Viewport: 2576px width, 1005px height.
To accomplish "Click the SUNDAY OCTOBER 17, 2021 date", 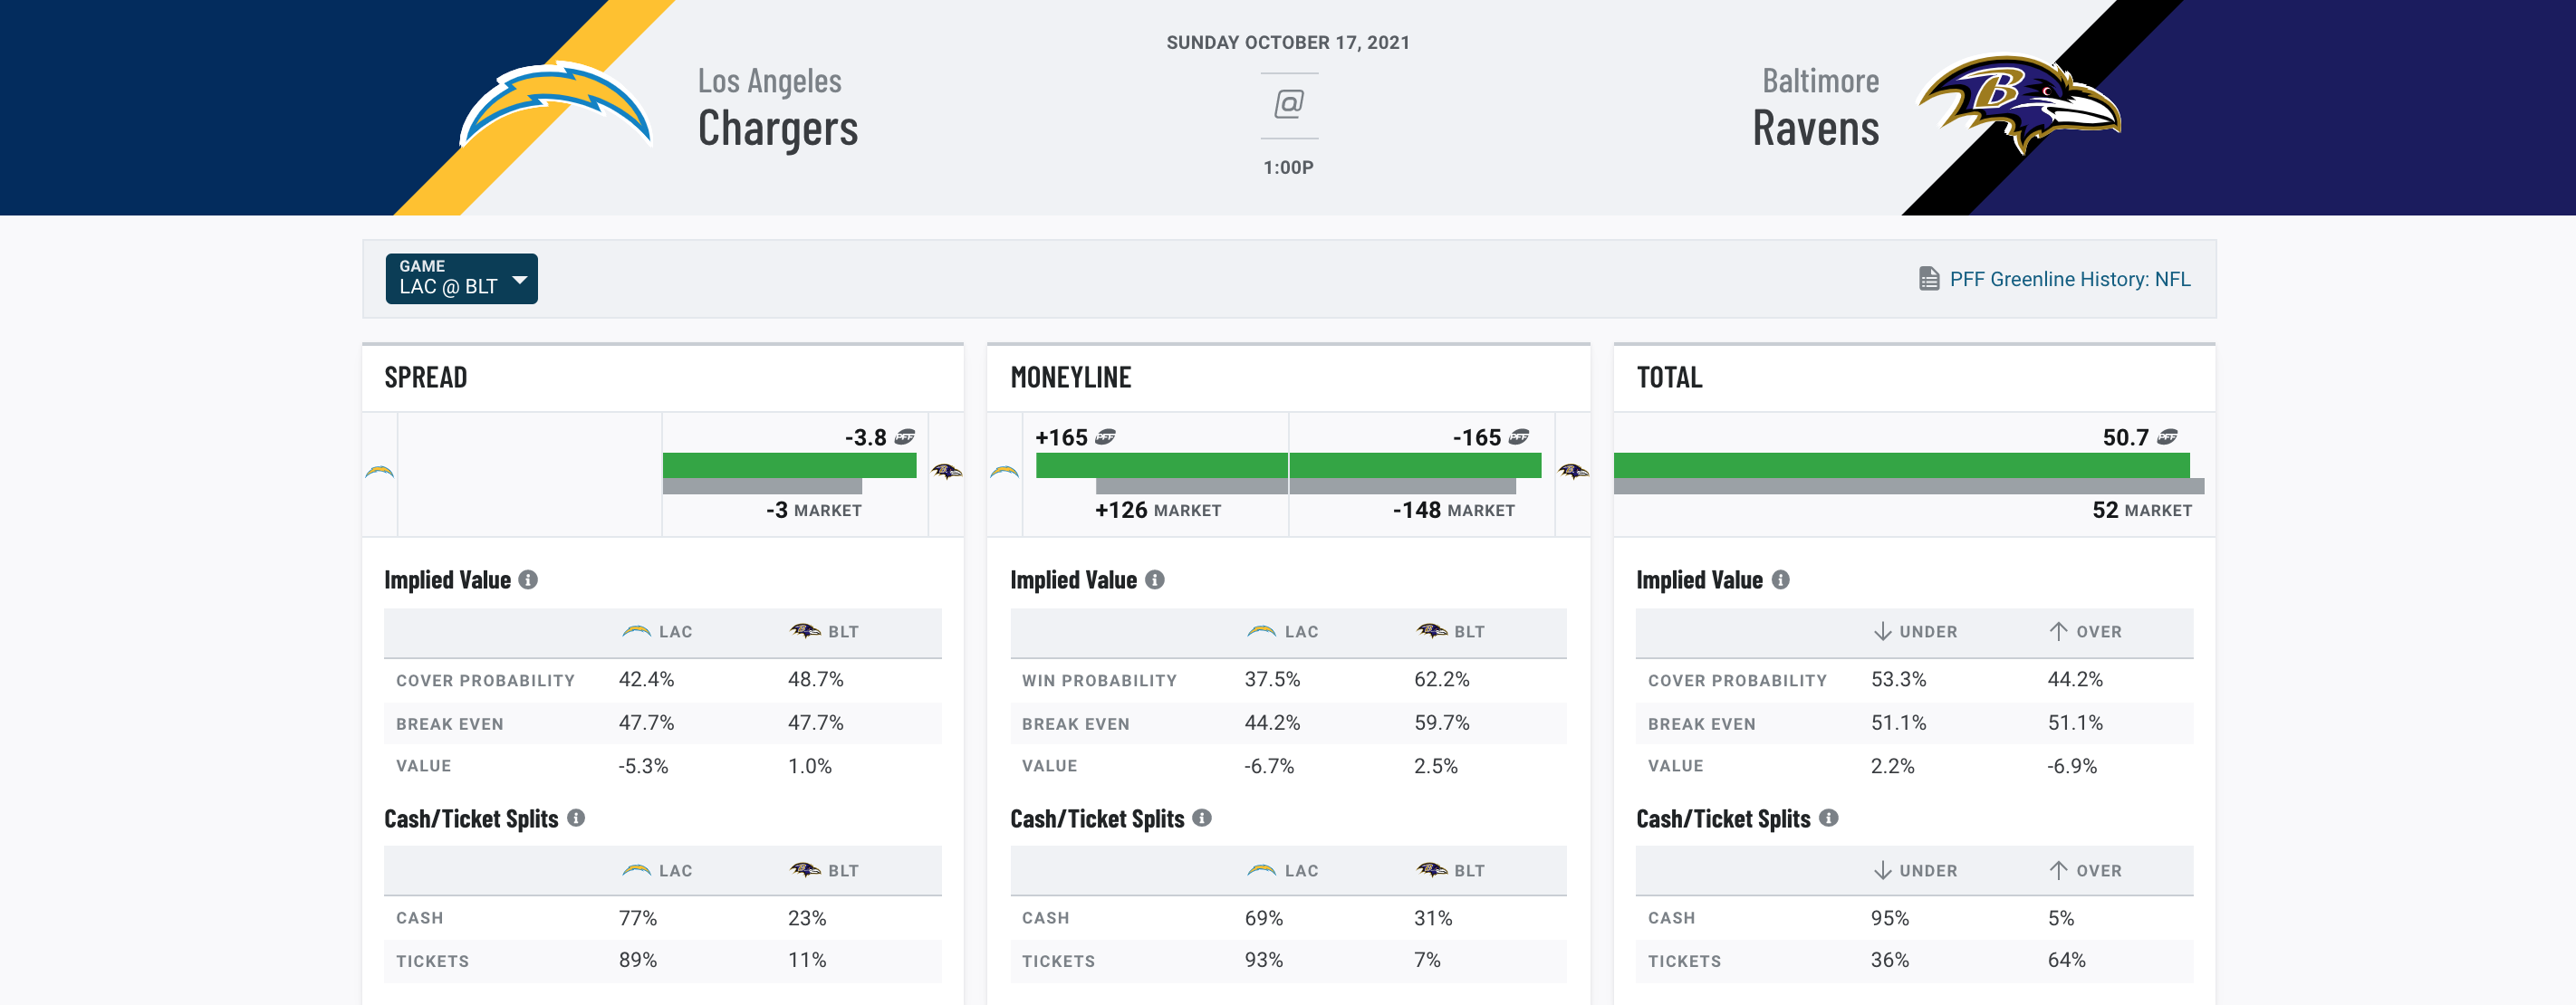I will [1288, 42].
